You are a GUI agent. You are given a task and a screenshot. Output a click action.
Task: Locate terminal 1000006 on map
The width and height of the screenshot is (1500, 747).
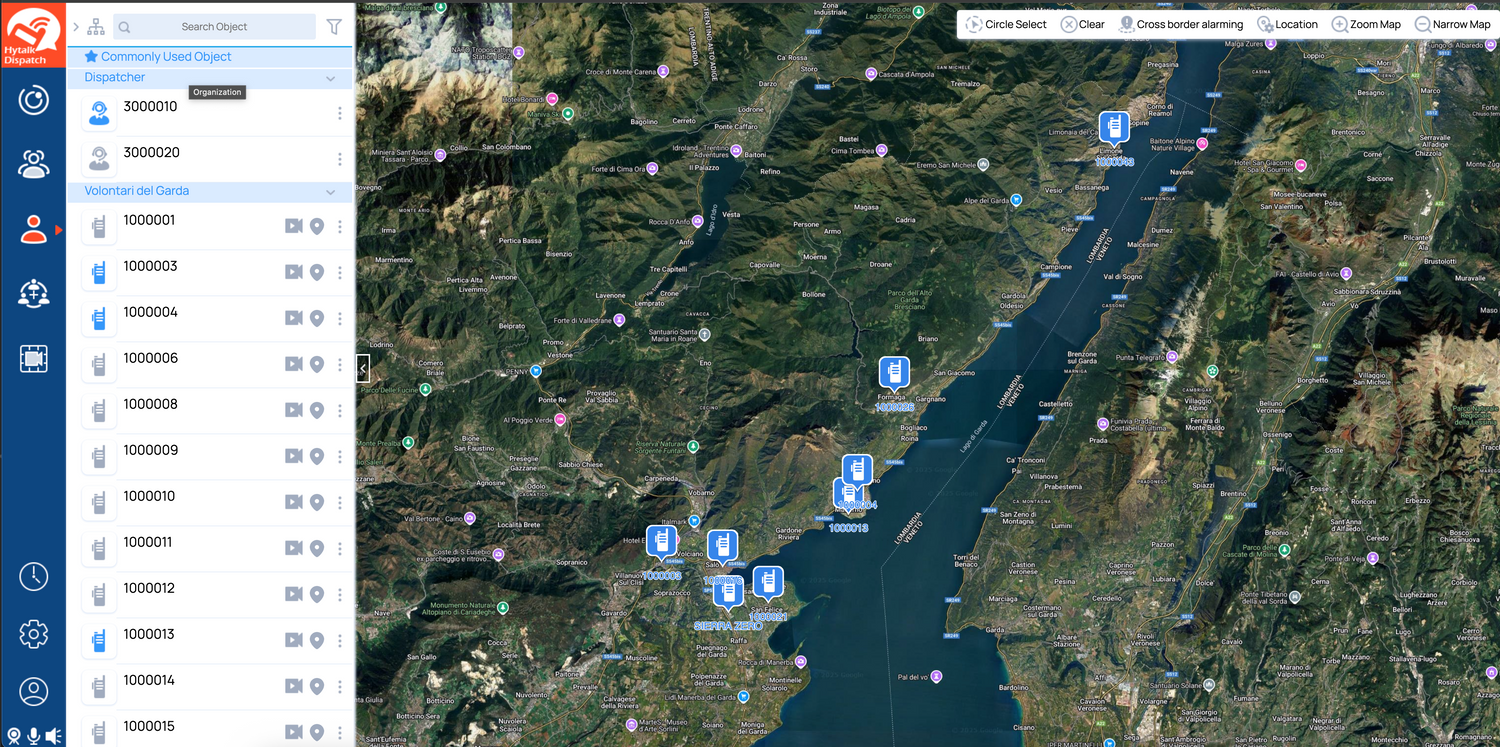317,364
